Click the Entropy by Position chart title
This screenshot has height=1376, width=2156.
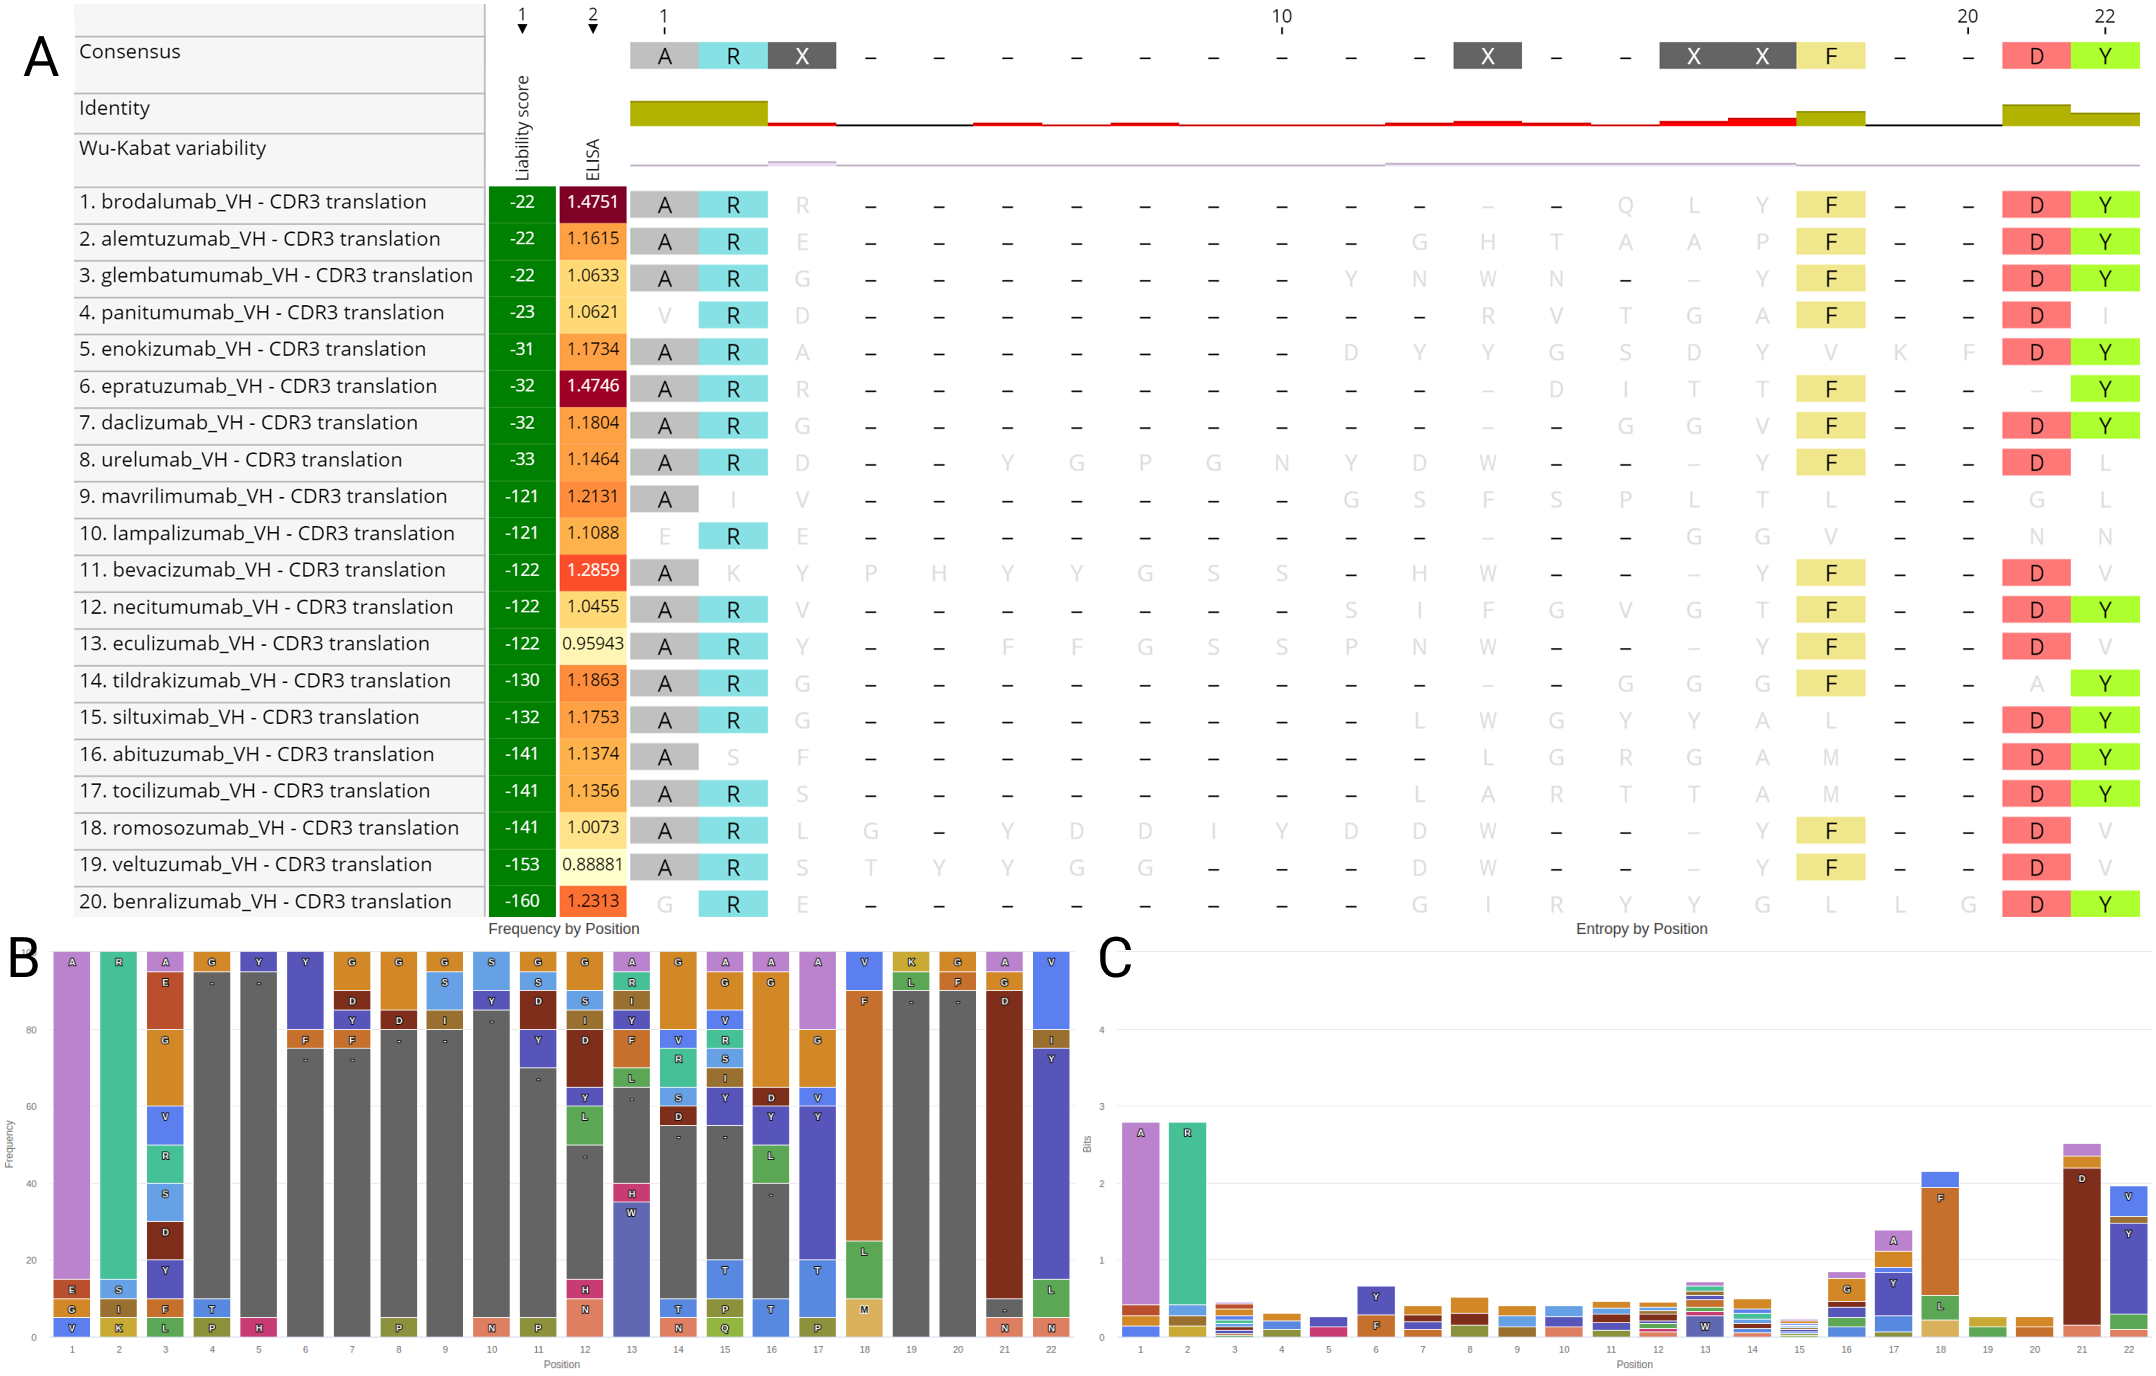(x=1642, y=929)
